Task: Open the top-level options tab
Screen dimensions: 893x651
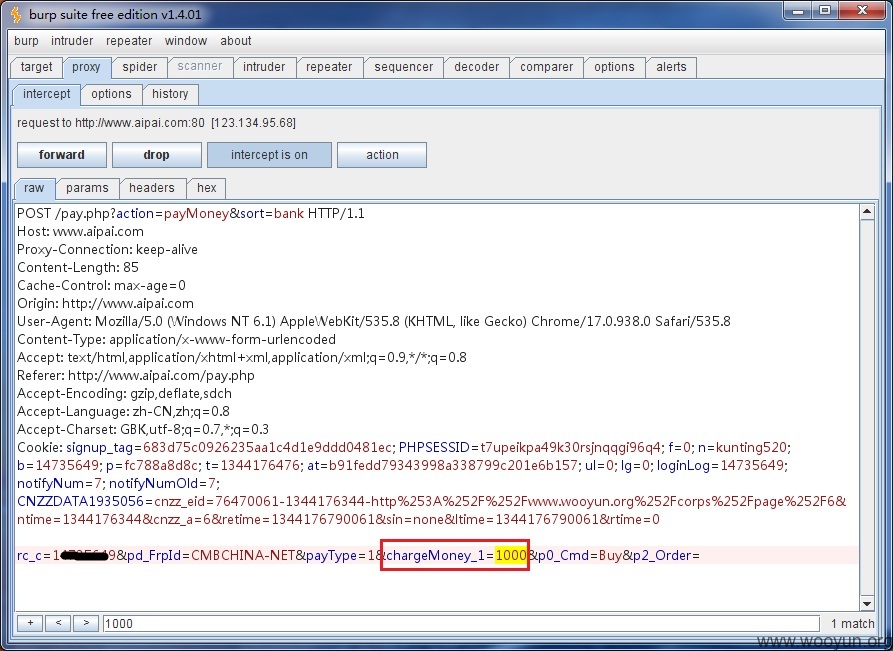Action: click(x=615, y=67)
